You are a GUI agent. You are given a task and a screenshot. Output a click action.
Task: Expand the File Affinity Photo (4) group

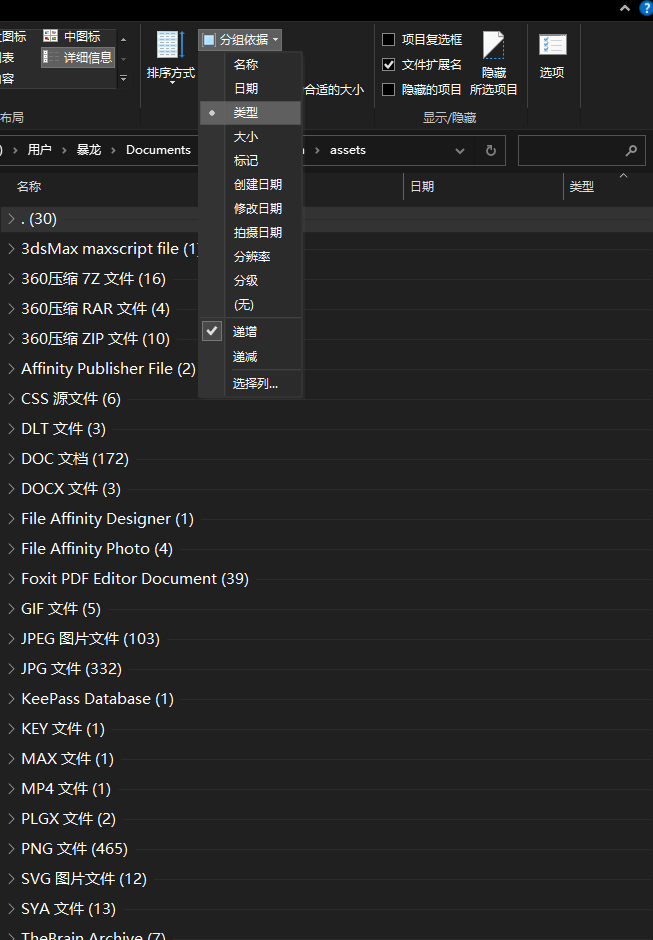pos(11,549)
